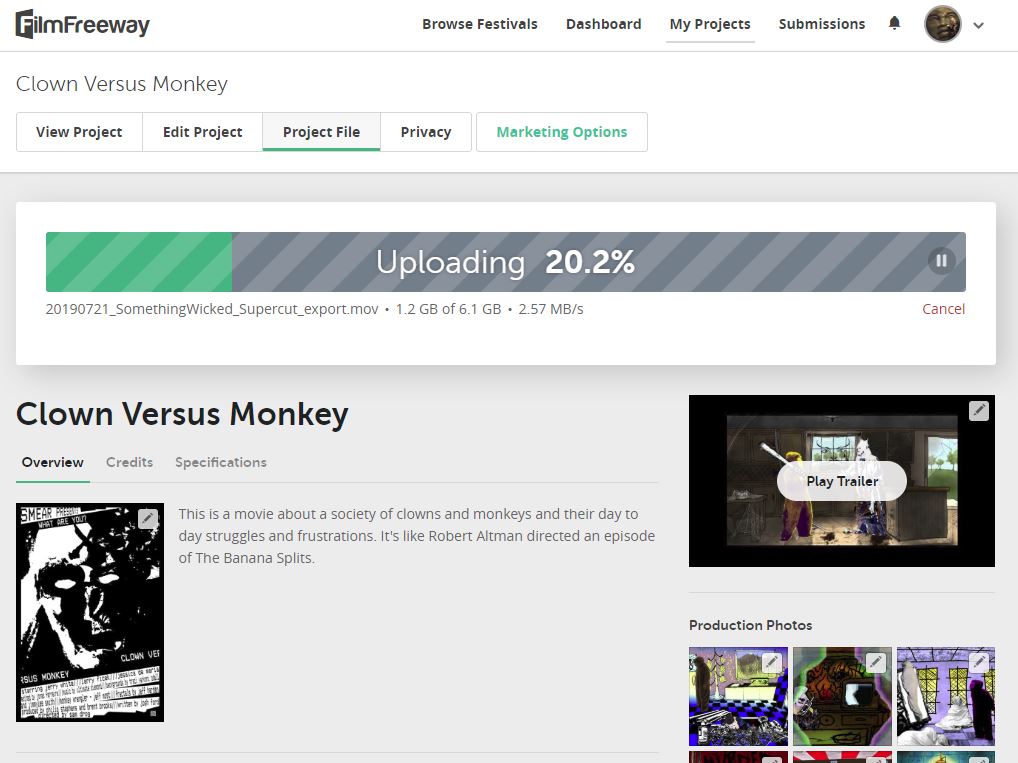Image resolution: width=1018 pixels, height=763 pixels.
Task: Edit the trailer using its pencil icon
Action: coord(978,410)
